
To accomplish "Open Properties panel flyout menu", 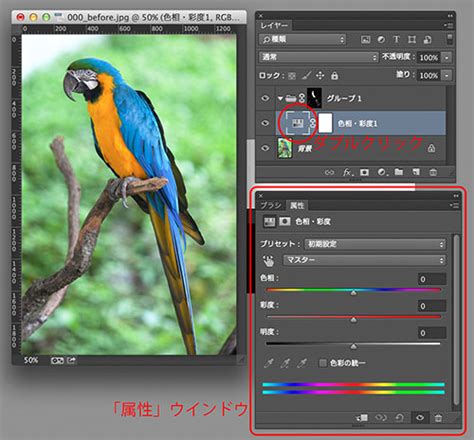I will click(454, 205).
